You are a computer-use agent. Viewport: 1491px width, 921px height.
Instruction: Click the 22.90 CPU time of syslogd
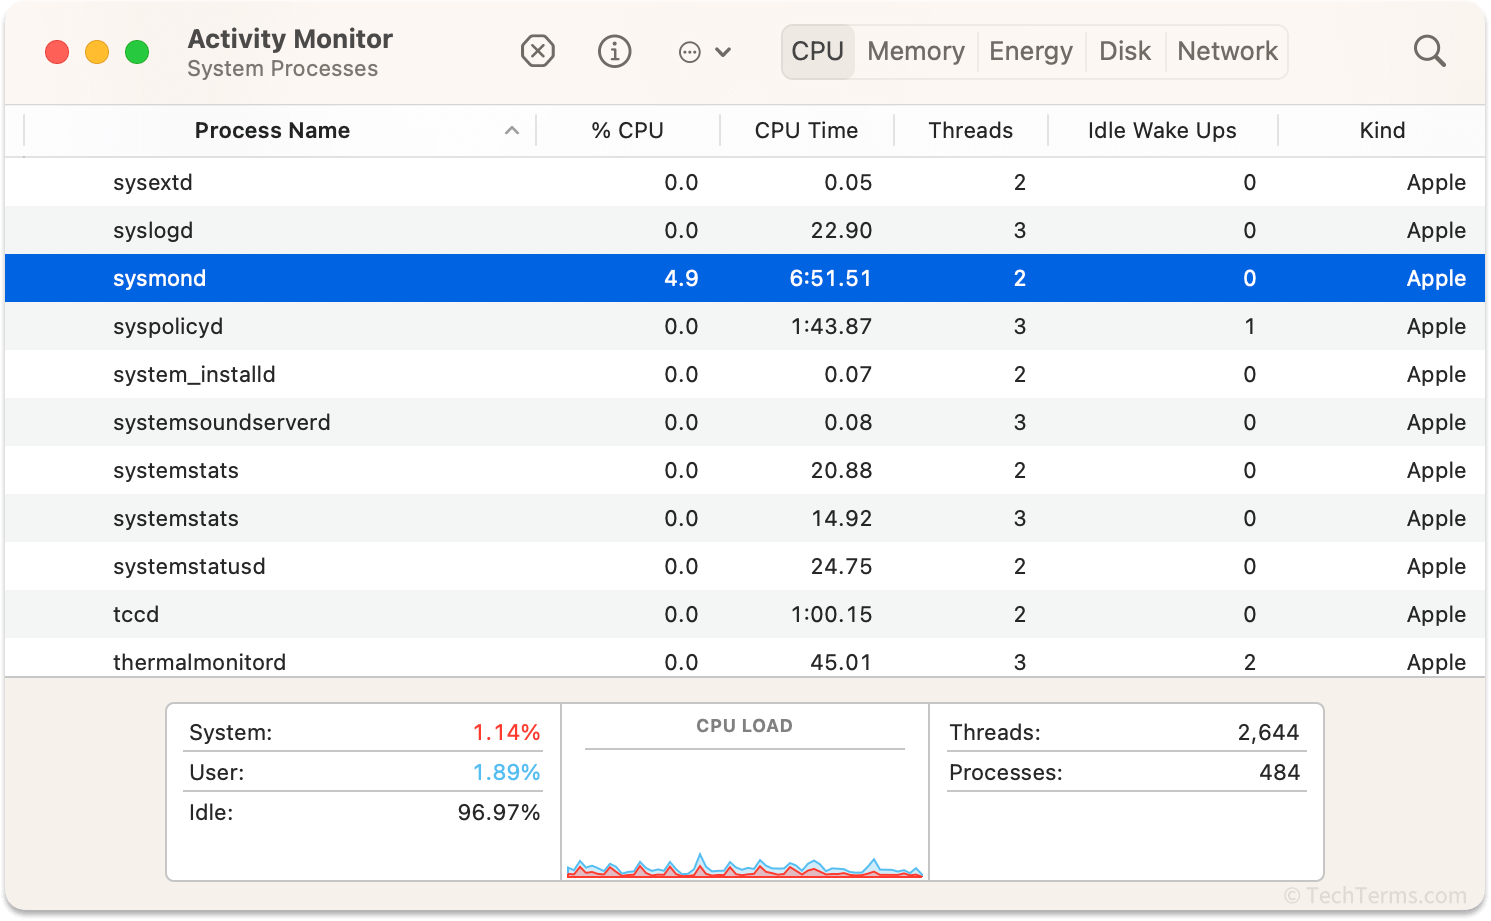(841, 231)
